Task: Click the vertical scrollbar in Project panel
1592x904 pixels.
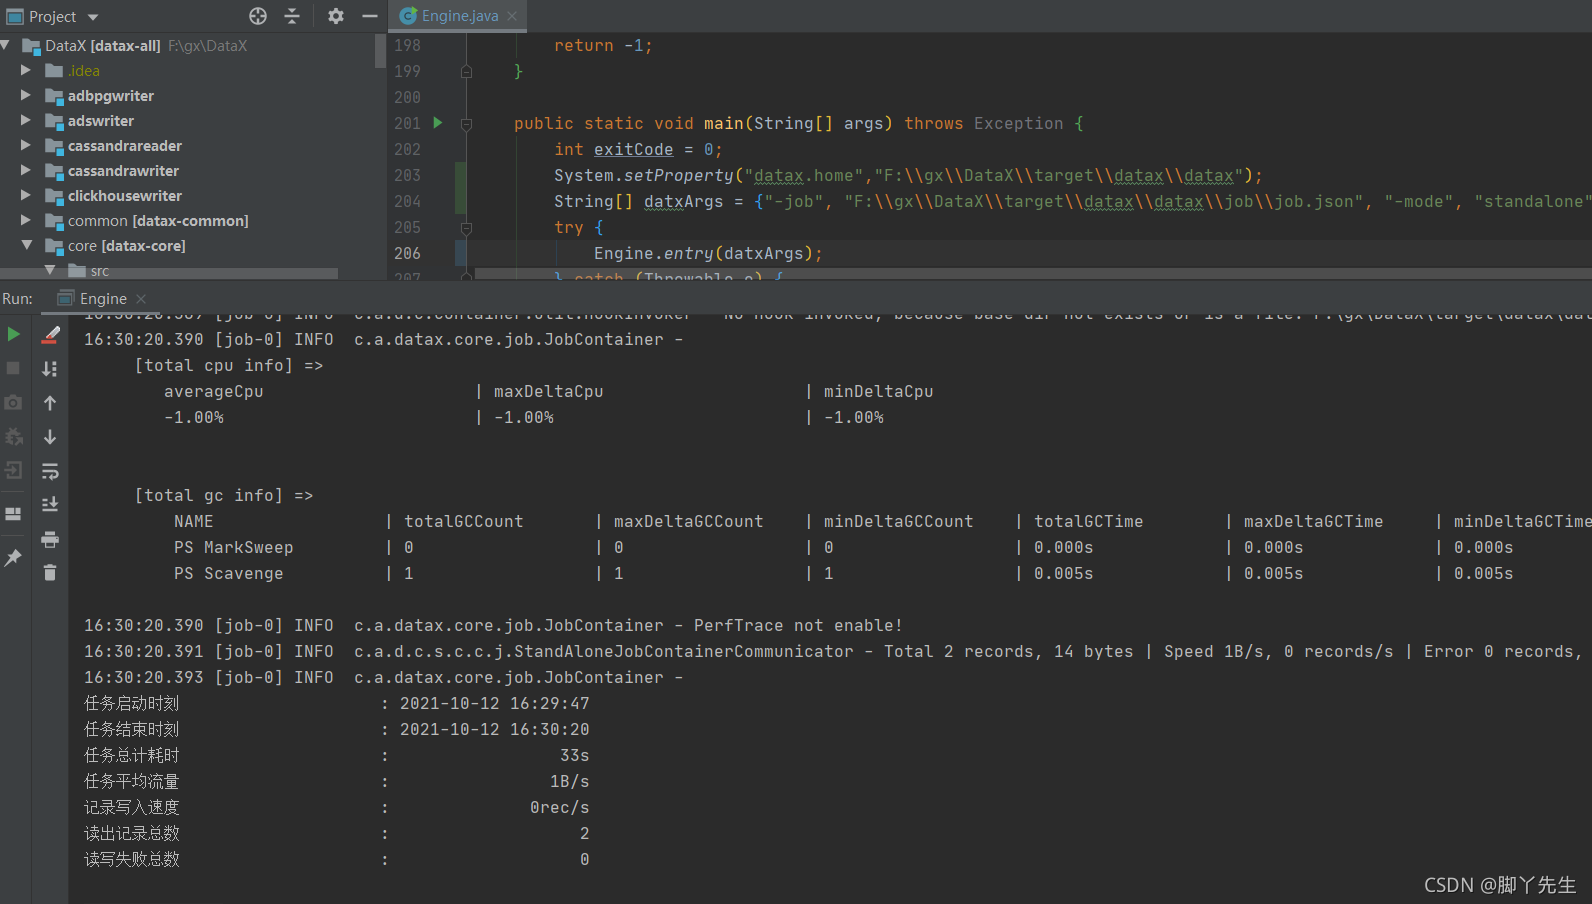Action: pyautogui.click(x=380, y=50)
